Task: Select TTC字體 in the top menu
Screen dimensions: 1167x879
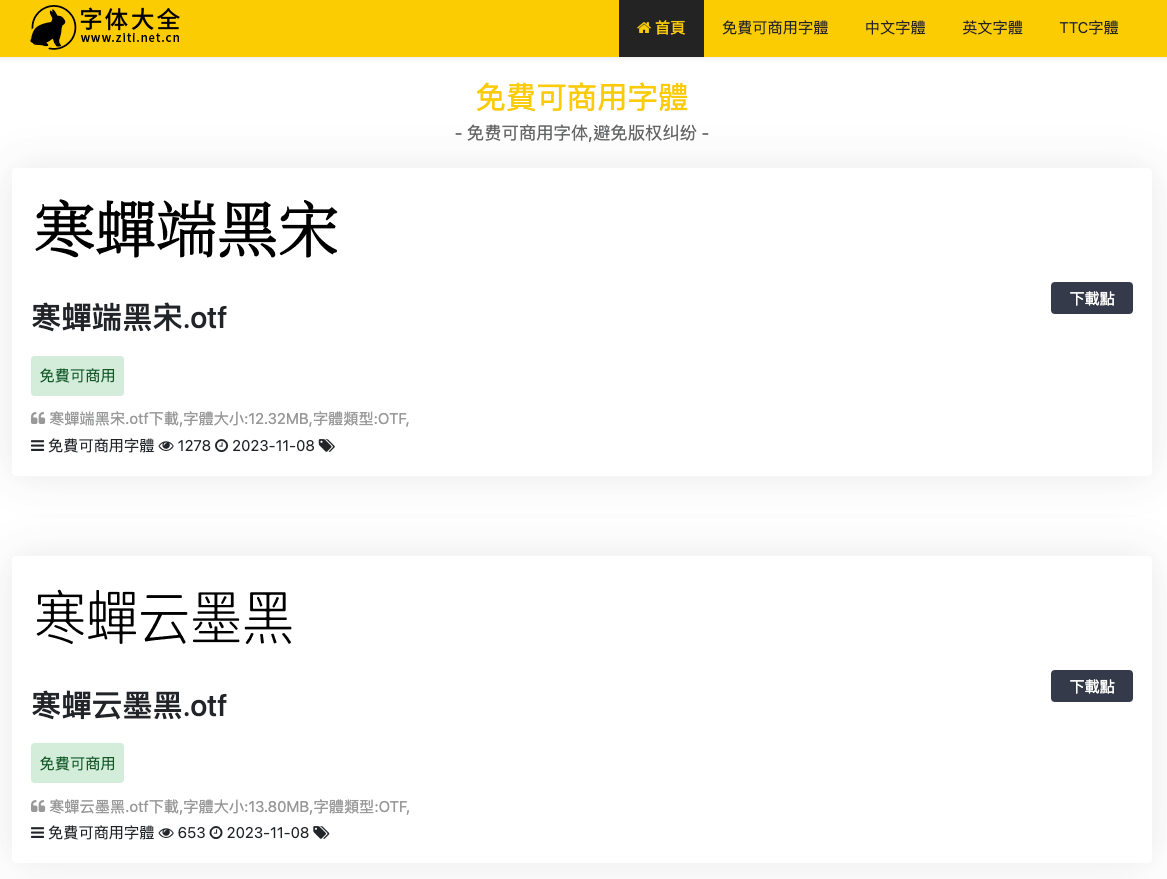Action: tap(1088, 28)
